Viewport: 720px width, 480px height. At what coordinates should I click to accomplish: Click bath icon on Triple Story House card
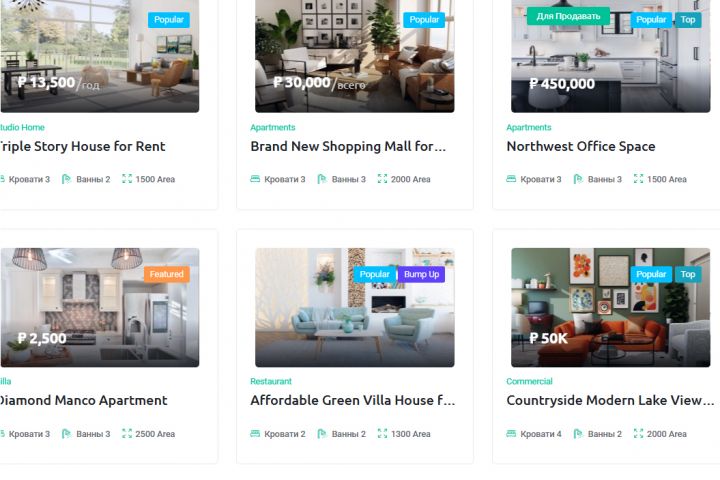point(67,179)
